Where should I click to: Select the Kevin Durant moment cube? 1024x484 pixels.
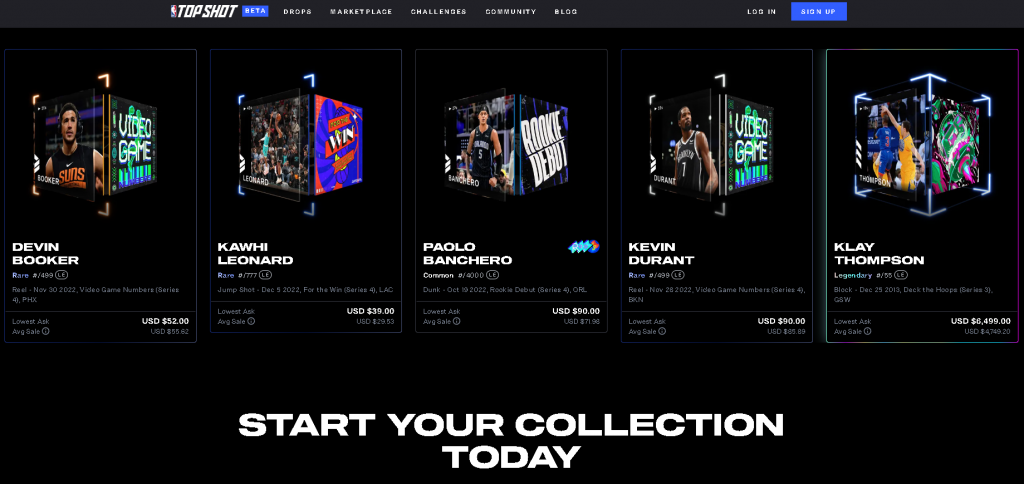(x=712, y=144)
